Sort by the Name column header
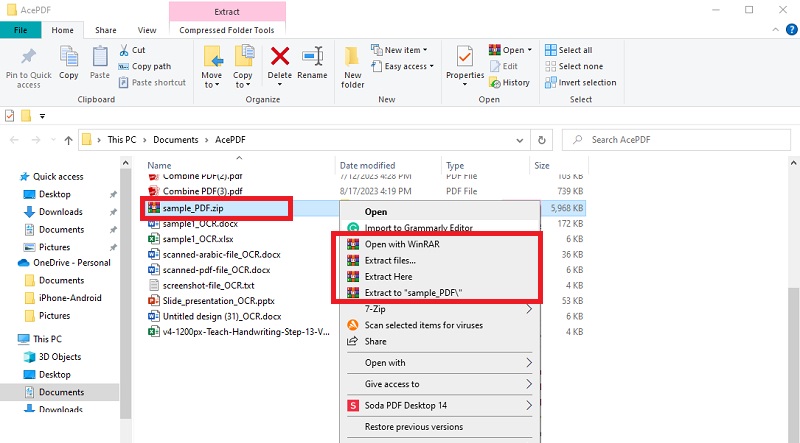This screenshot has height=443, width=800. [159, 165]
